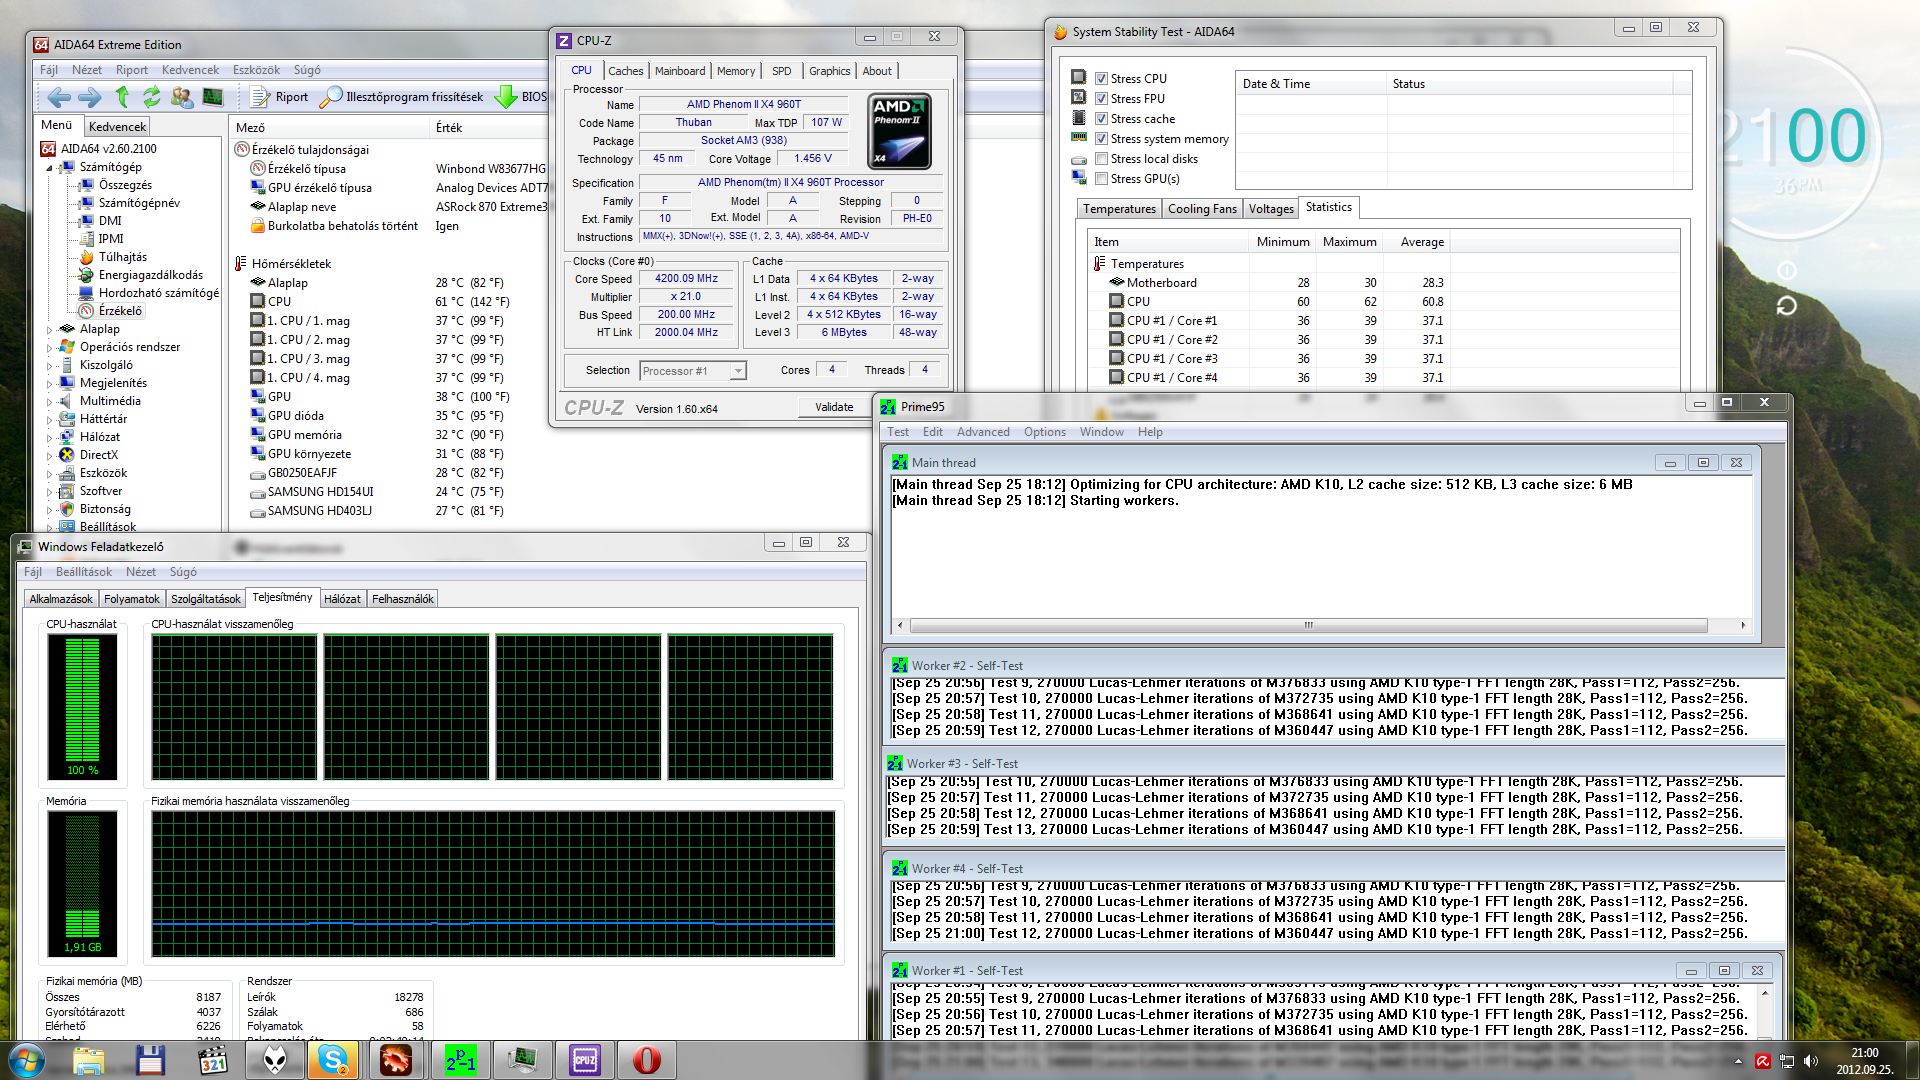1920x1080 pixels.
Task: Click the Maximum column header in Statistics
Action: (x=1349, y=242)
